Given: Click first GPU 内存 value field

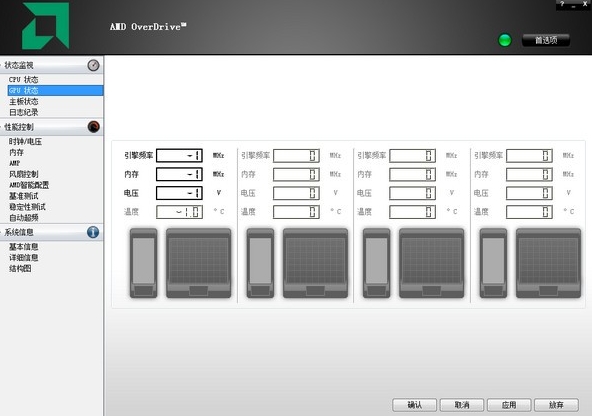Looking at the screenshot, I should (179, 174).
